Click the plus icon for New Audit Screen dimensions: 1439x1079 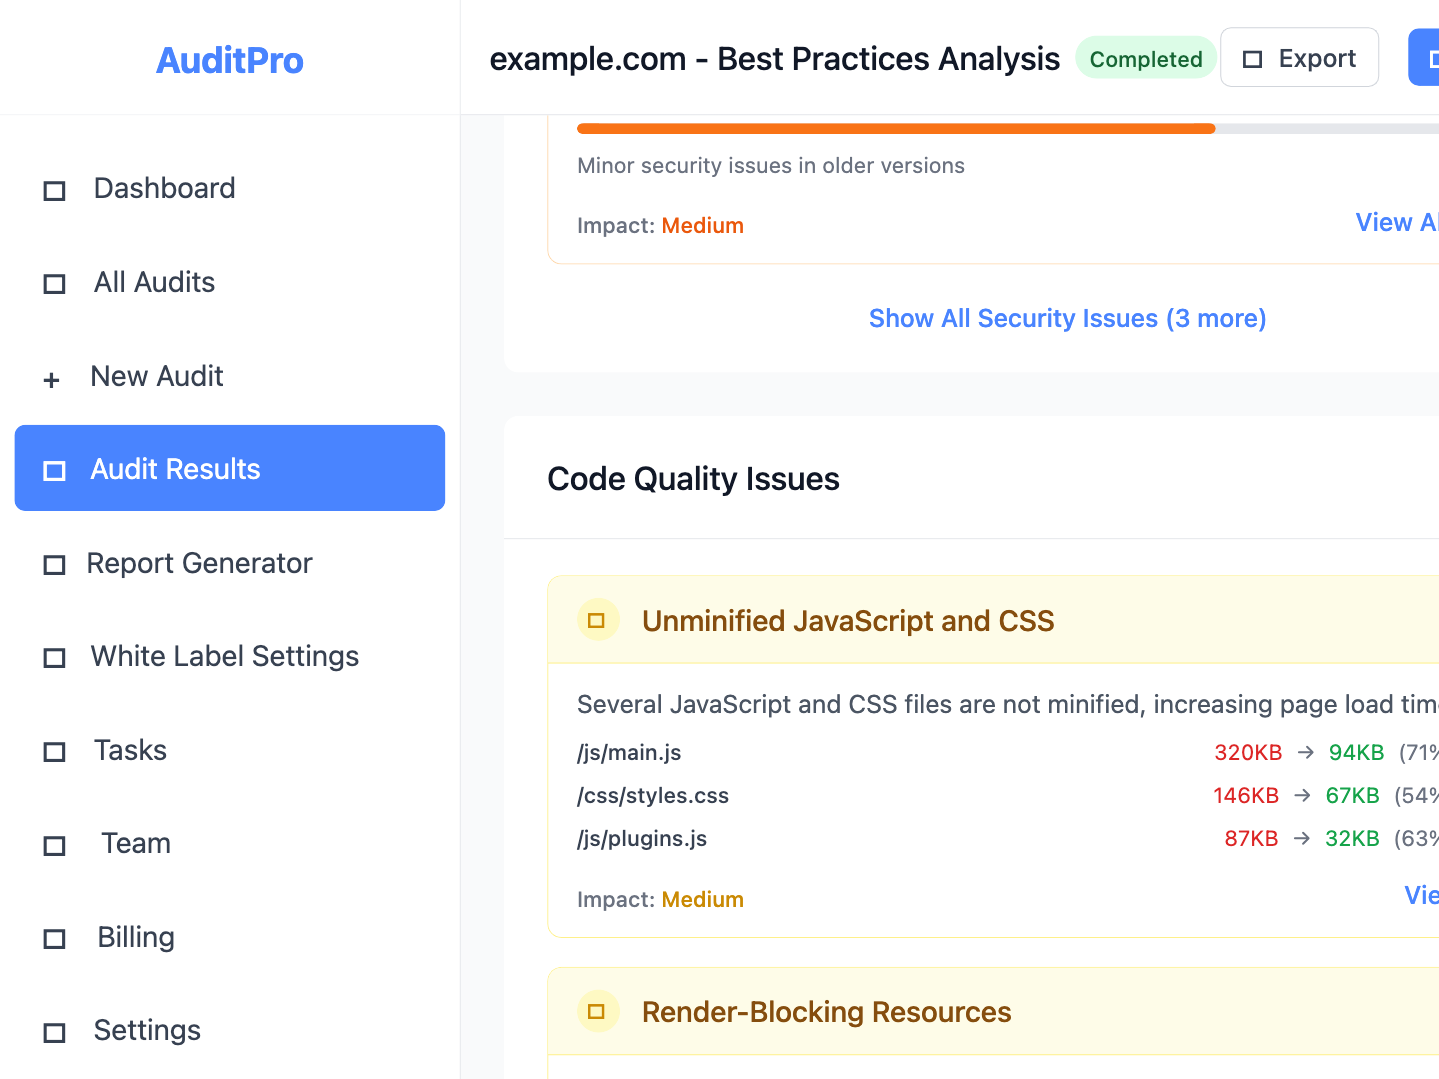click(52, 379)
